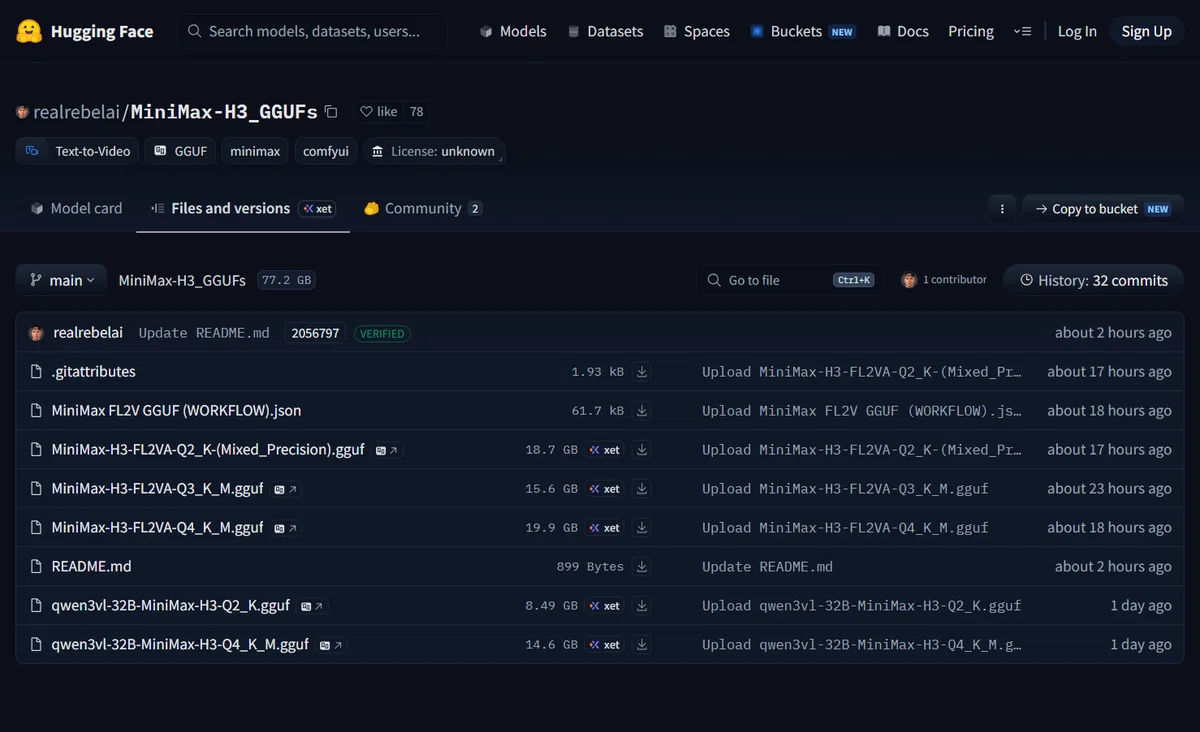Open the Community tab

[422, 208]
